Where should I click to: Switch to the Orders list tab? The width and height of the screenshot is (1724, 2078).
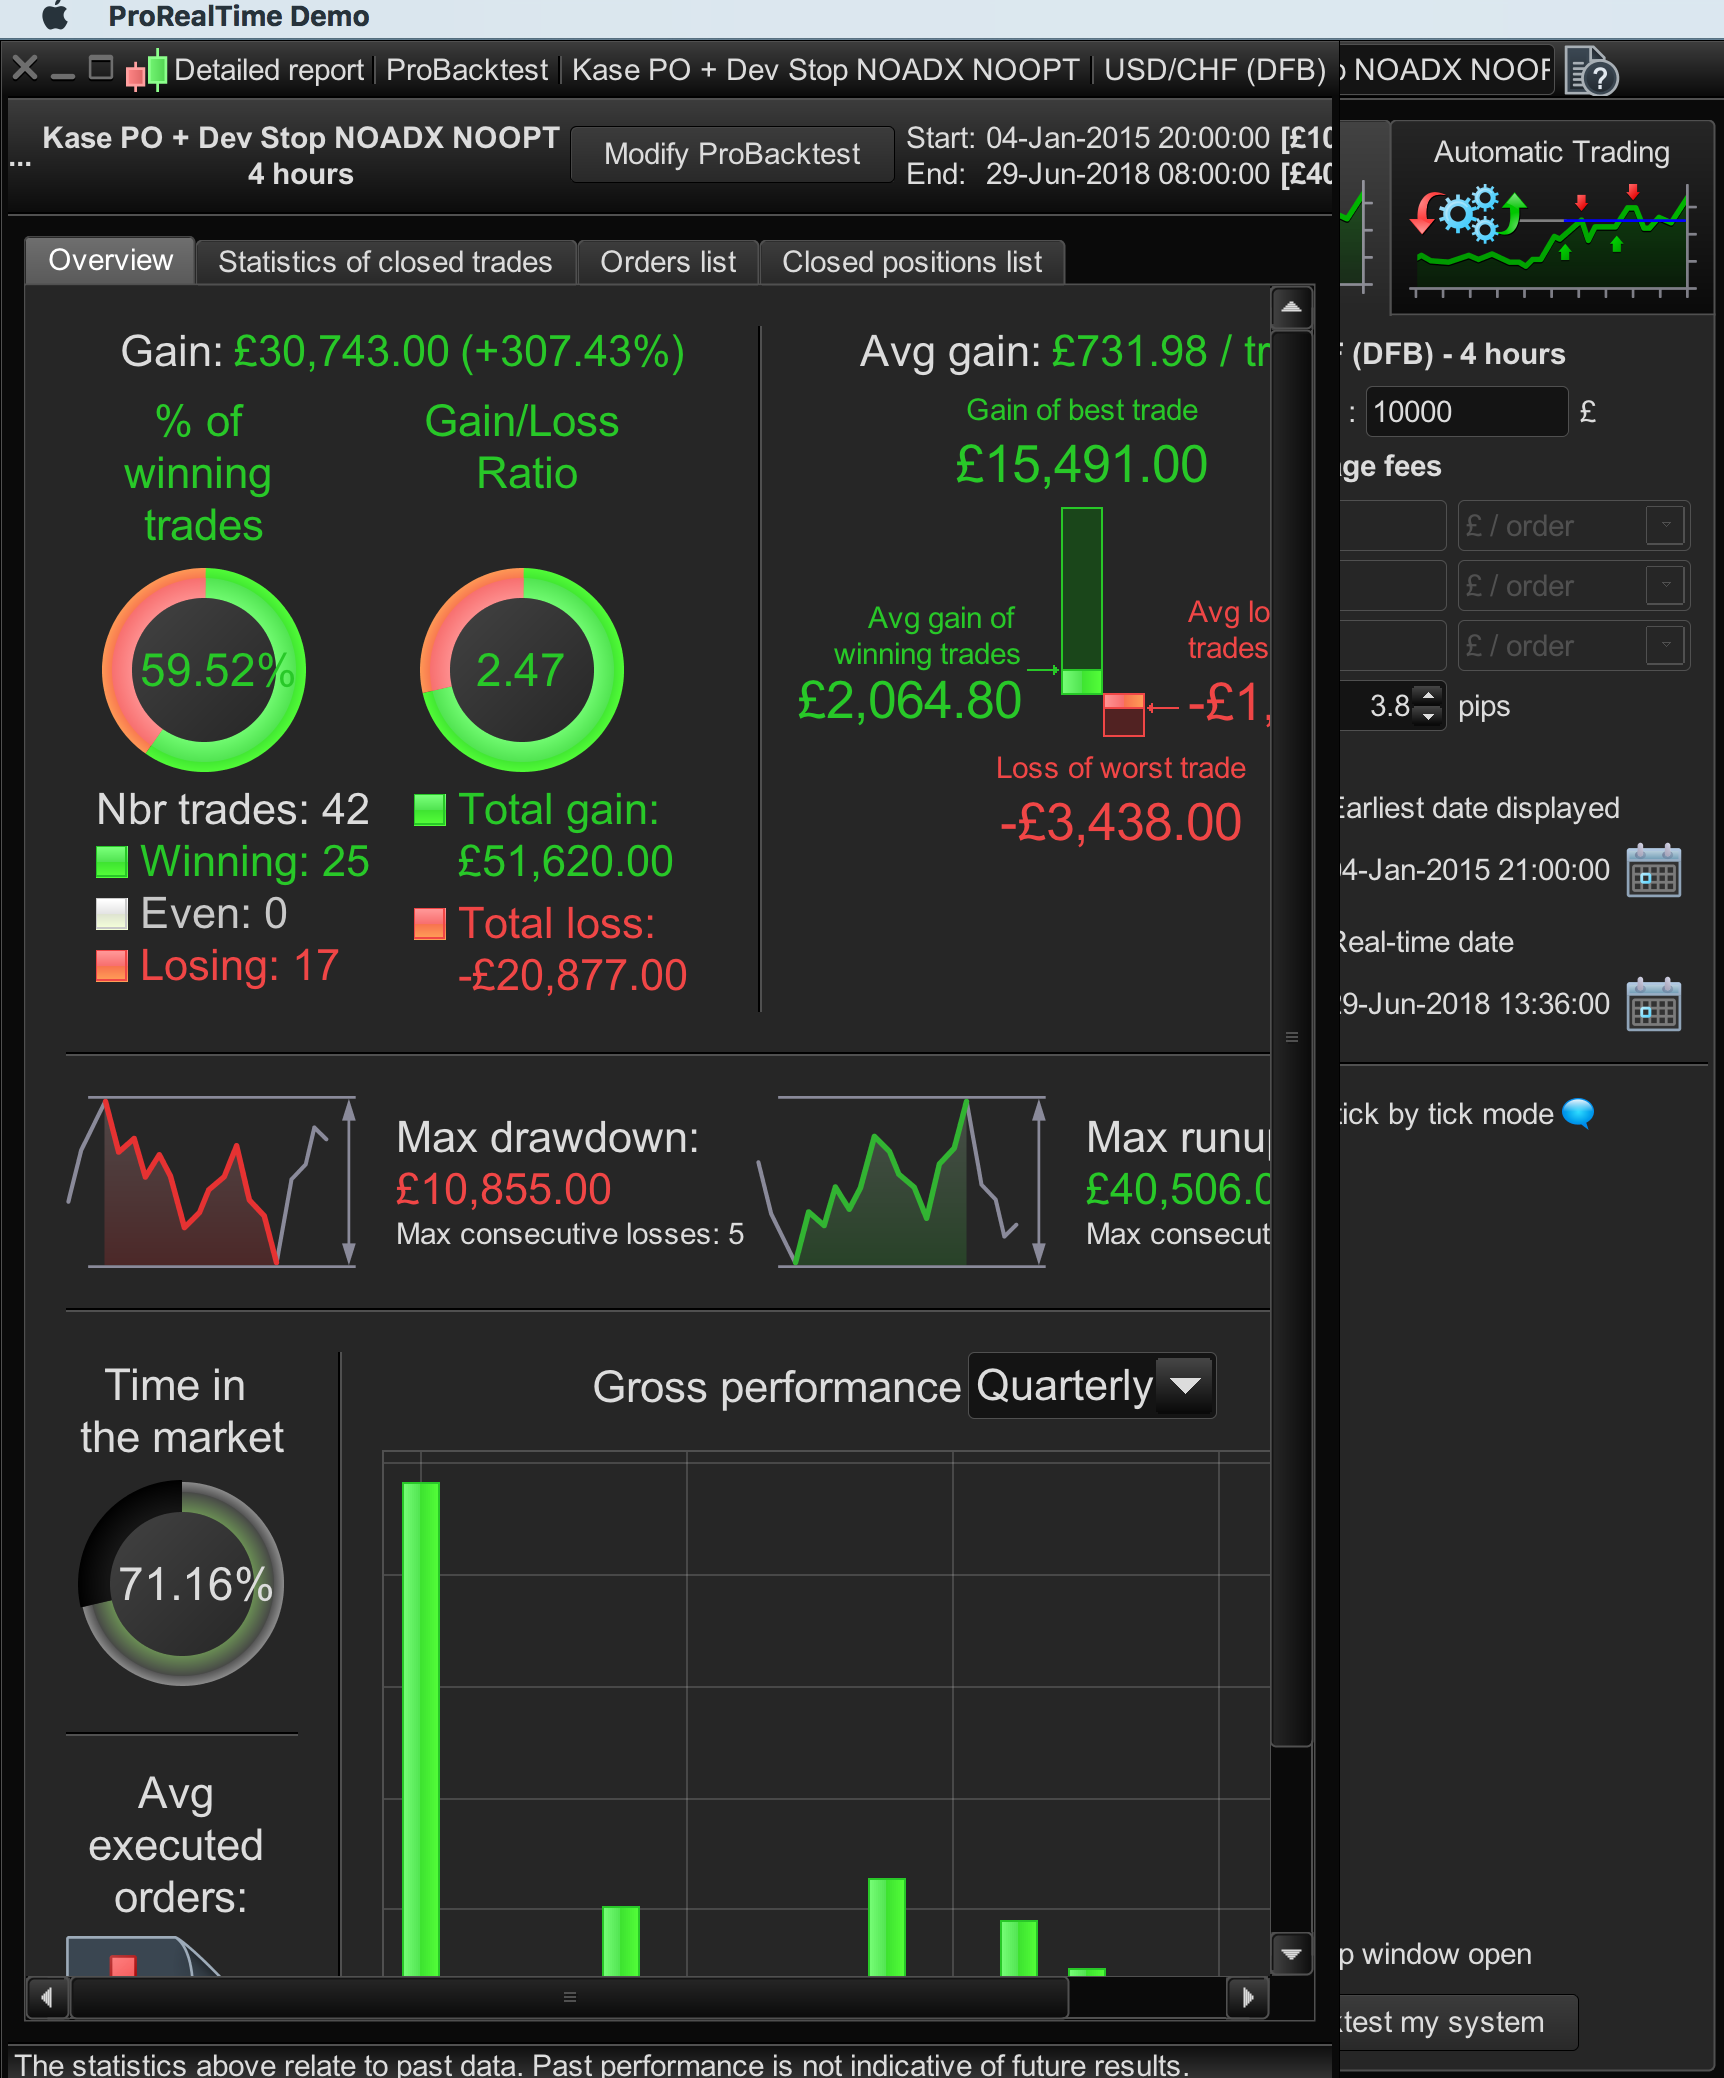point(668,262)
